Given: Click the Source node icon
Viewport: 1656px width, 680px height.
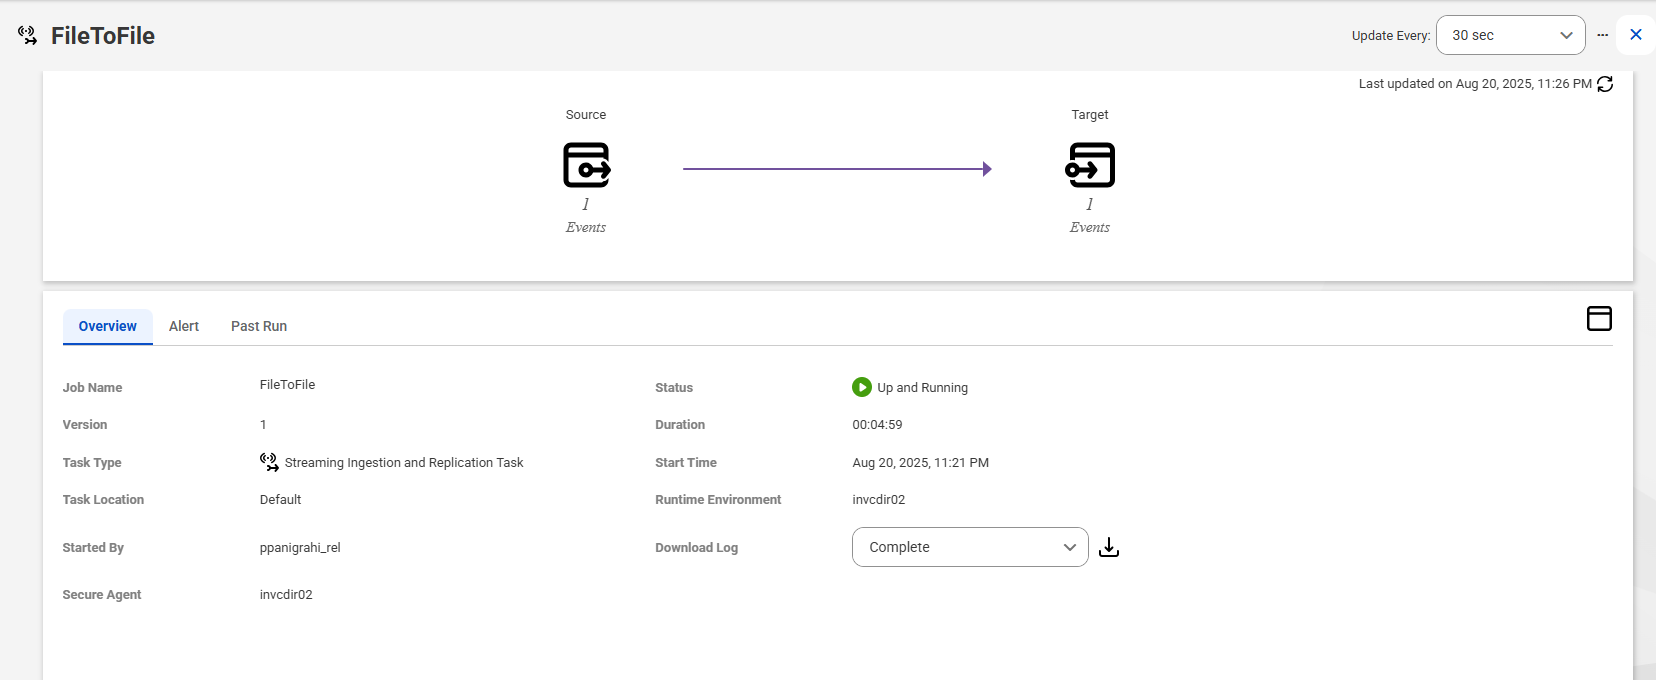Looking at the screenshot, I should pos(587,165).
